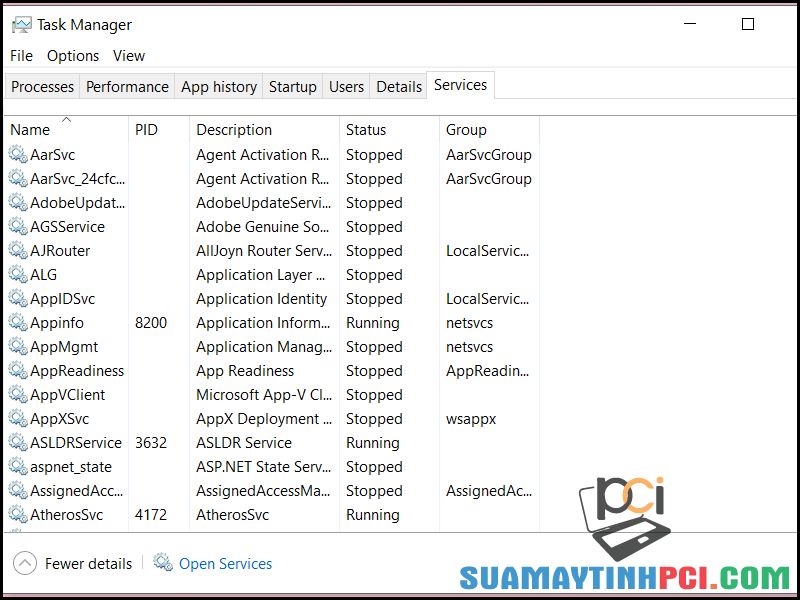Select PID cell 4172
The width and height of the screenshot is (800, 600).
151,514
